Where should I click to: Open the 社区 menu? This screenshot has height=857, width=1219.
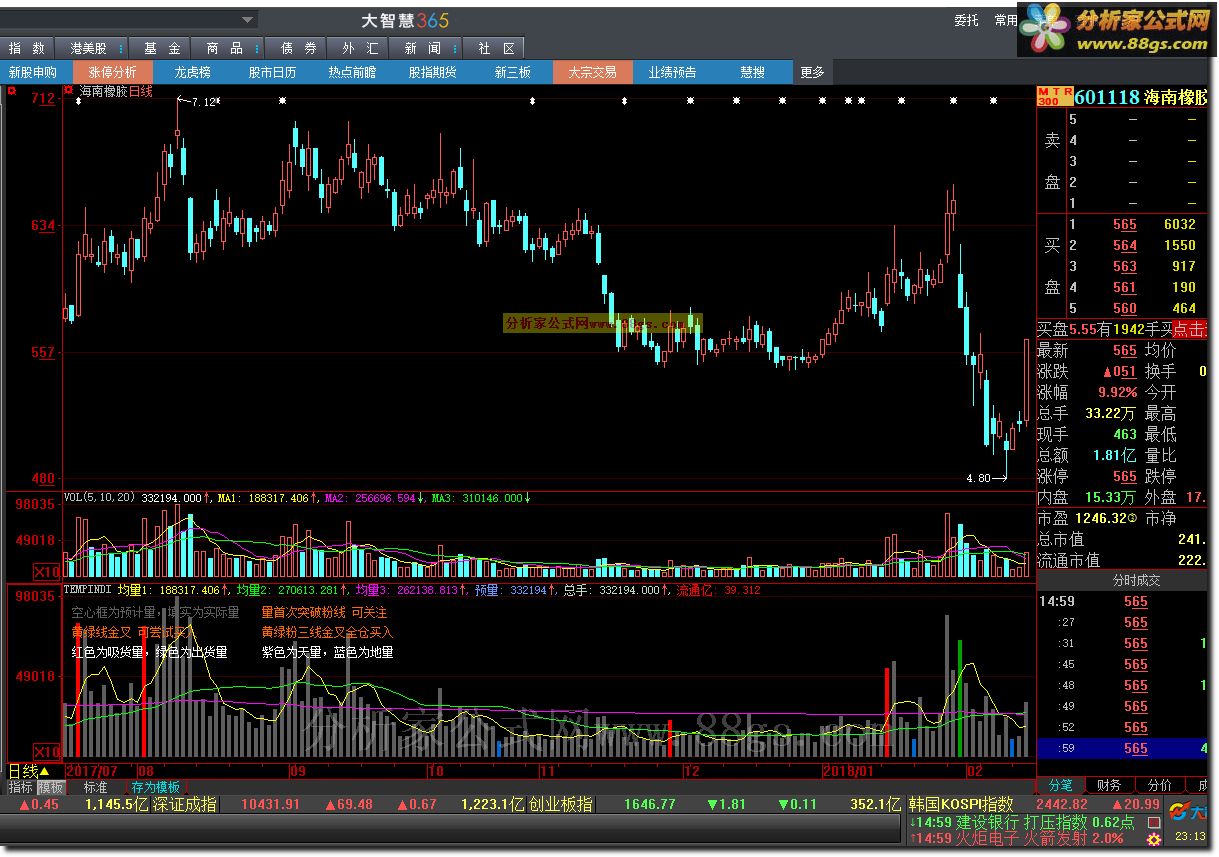tap(496, 48)
